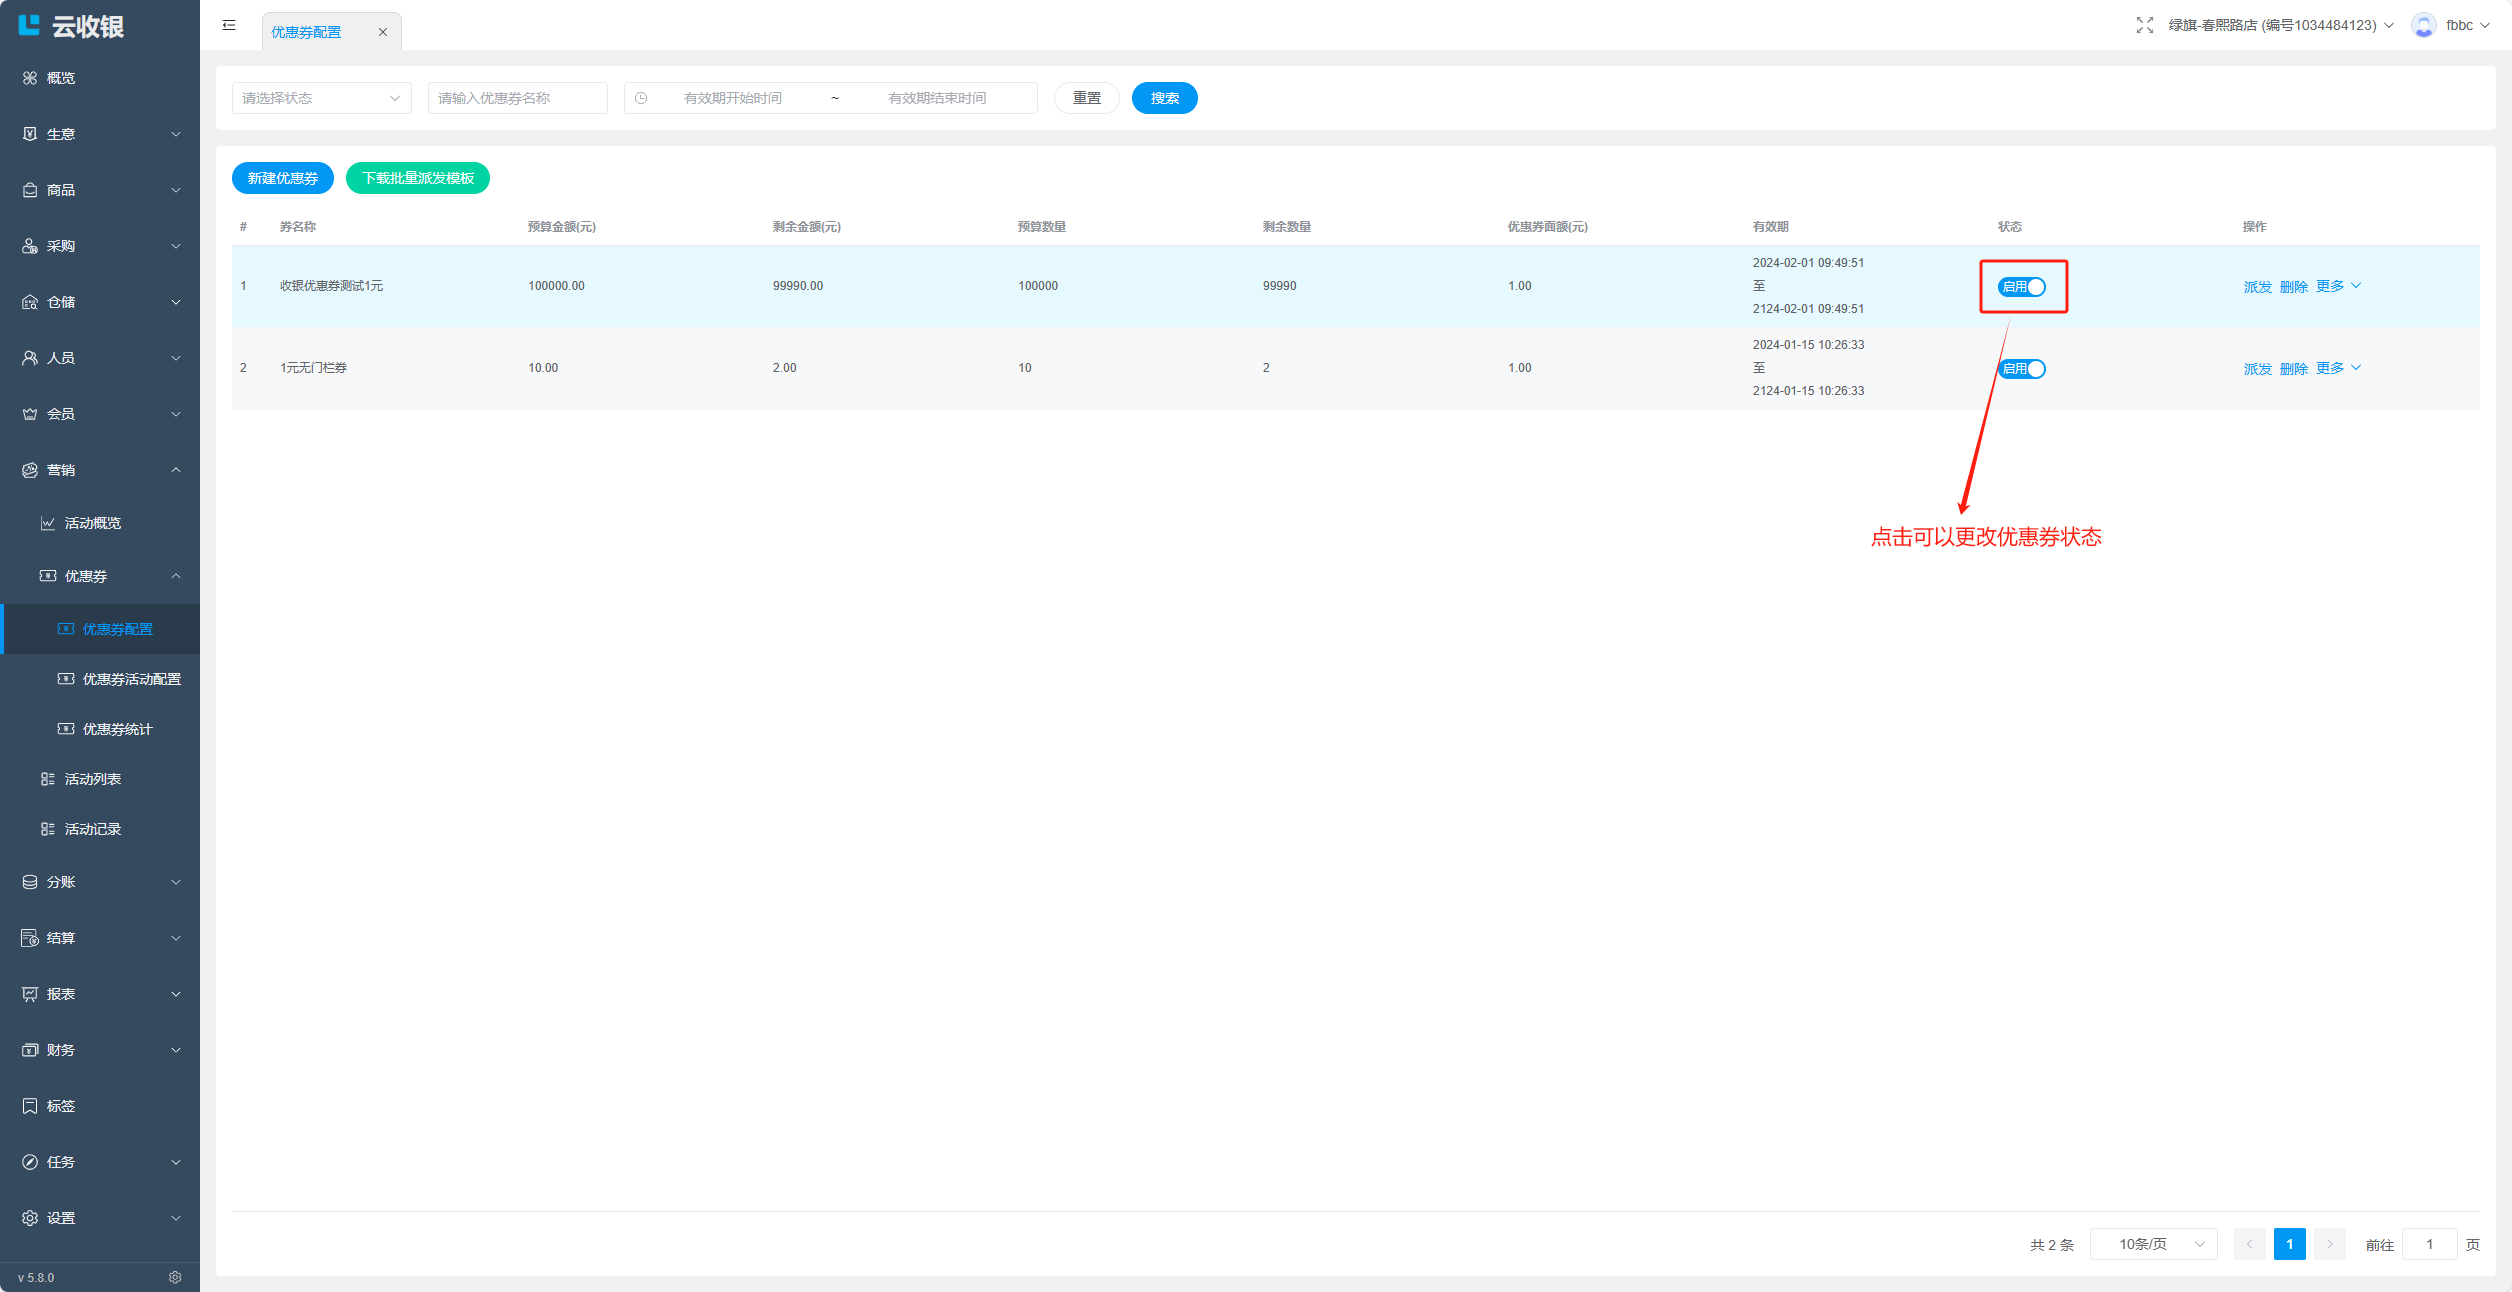This screenshot has height=1292, width=2512.
Task: Toggle status switch for 1元无门槛券
Action: pos(2021,369)
